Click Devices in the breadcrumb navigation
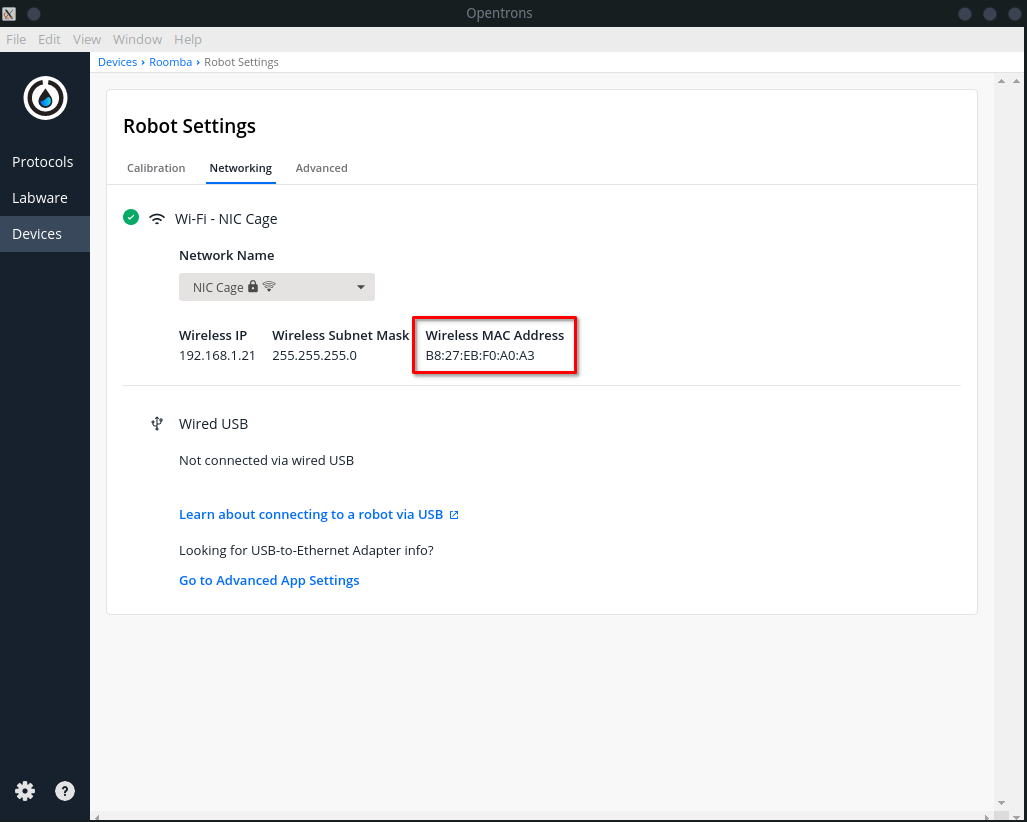 117,62
